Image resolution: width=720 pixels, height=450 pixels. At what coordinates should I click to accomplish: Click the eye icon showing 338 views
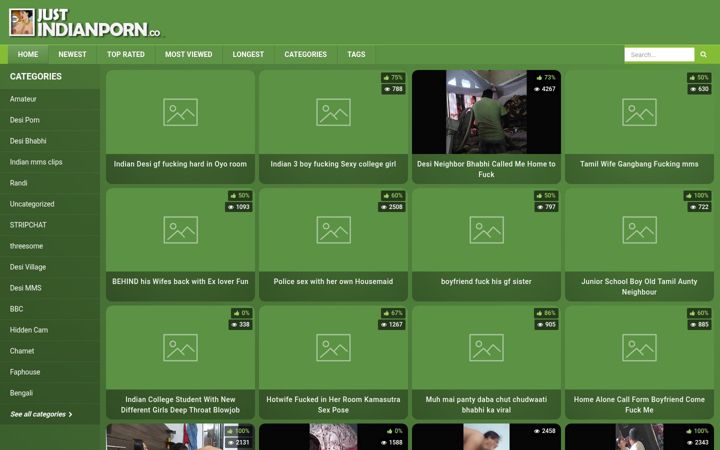point(234,325)
